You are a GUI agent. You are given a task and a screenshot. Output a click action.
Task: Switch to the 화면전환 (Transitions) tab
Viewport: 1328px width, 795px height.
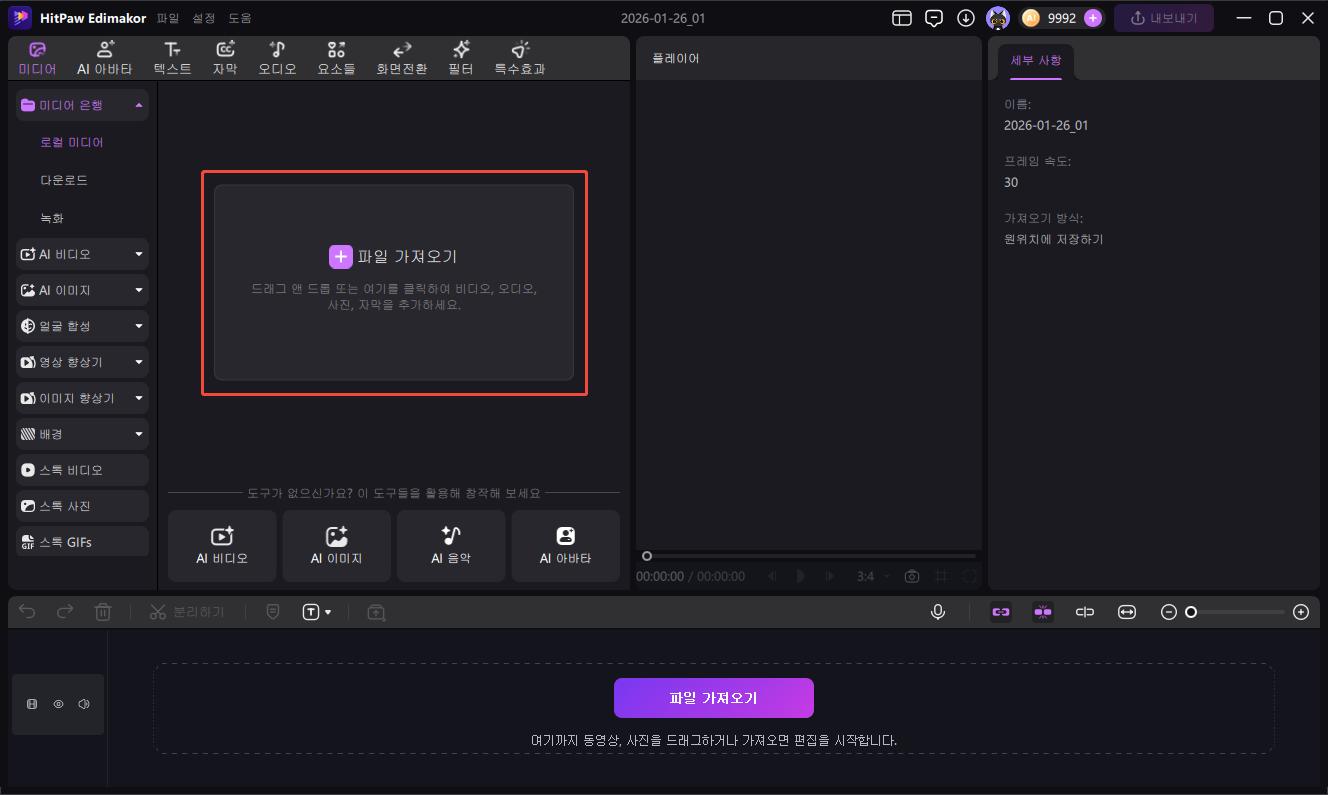point(402,59)
